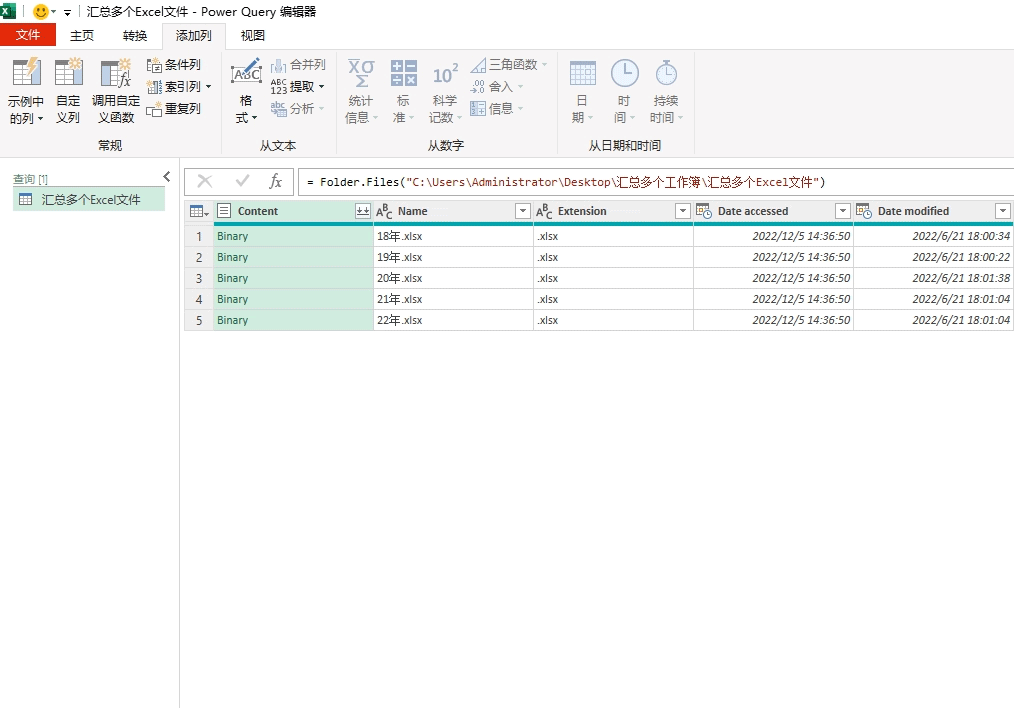Click the smiley feedback icon

point(40,12)
